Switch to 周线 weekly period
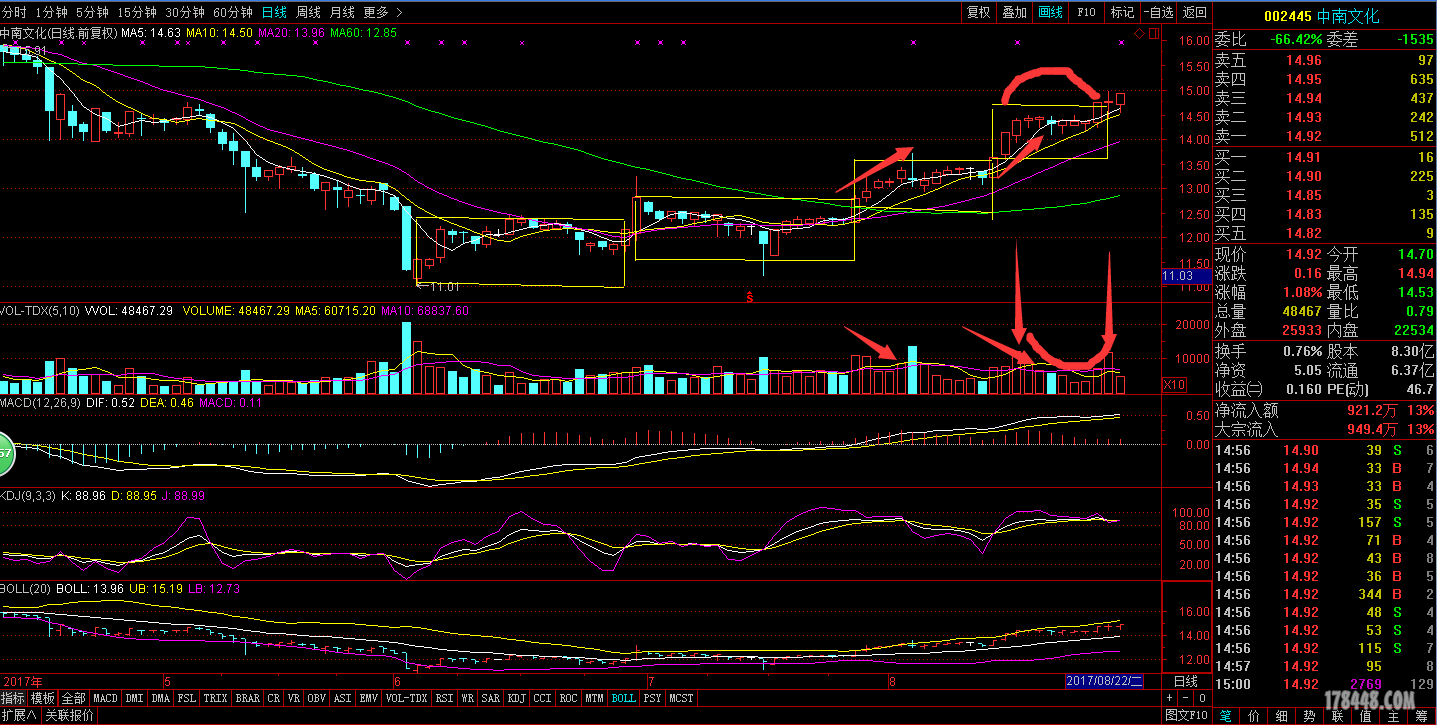 (x=308, y=12)
